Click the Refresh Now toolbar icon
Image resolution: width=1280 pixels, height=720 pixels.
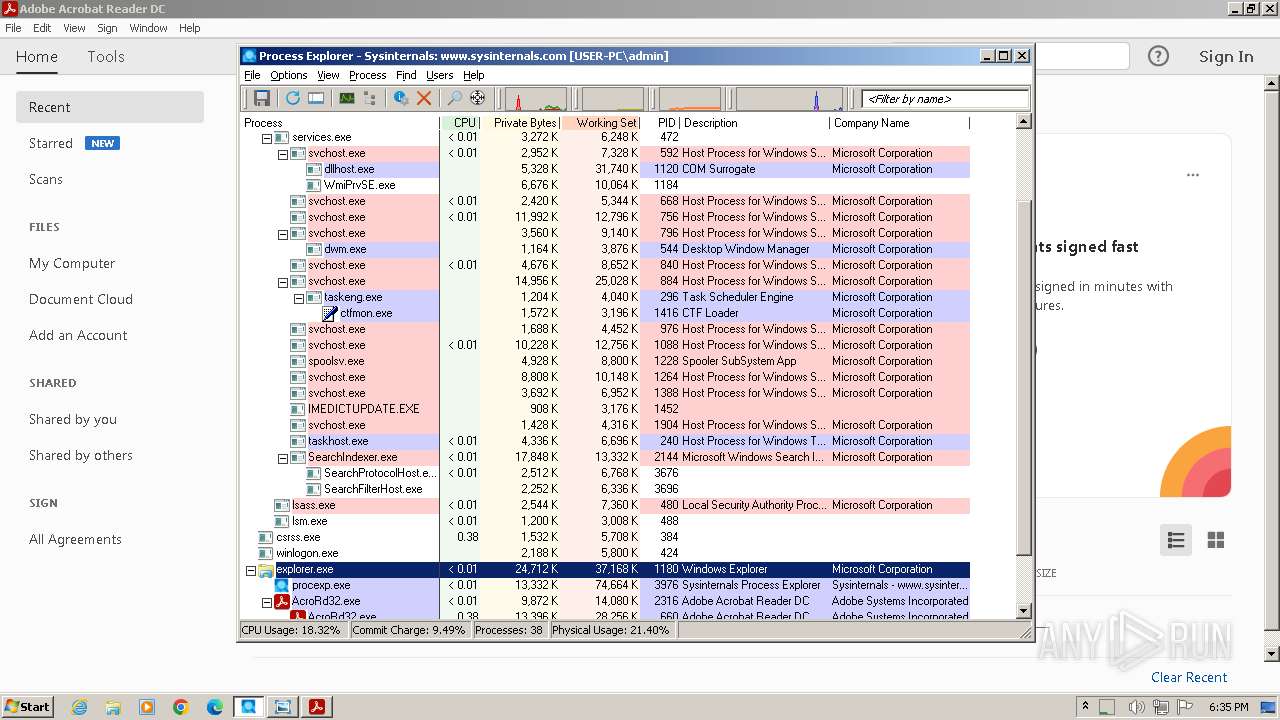point(293,98)
